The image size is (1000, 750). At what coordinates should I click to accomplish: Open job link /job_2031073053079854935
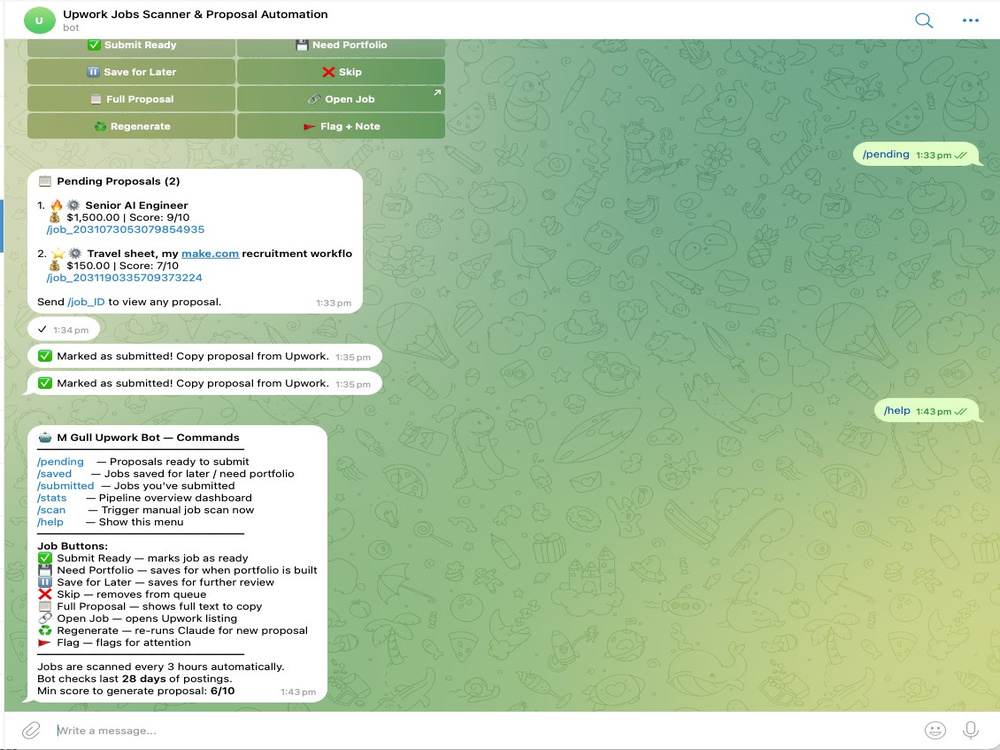125,230
